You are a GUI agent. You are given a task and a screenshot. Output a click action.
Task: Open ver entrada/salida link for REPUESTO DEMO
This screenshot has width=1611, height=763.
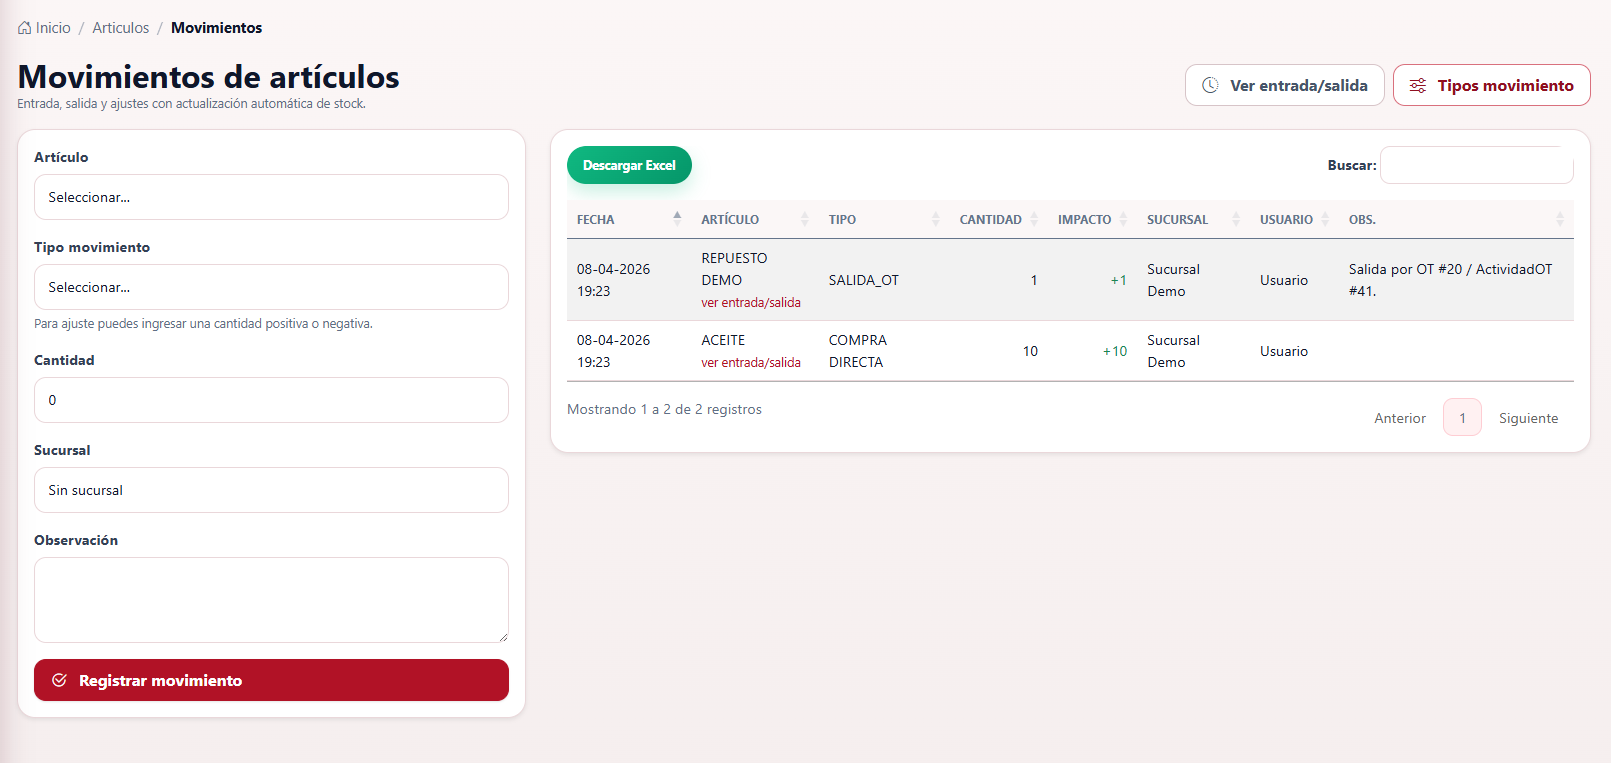[751, 303]
